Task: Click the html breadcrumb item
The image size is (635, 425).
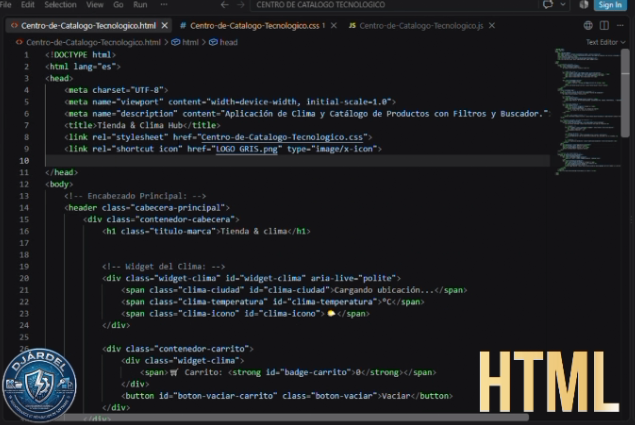Action: click(190, 42)
